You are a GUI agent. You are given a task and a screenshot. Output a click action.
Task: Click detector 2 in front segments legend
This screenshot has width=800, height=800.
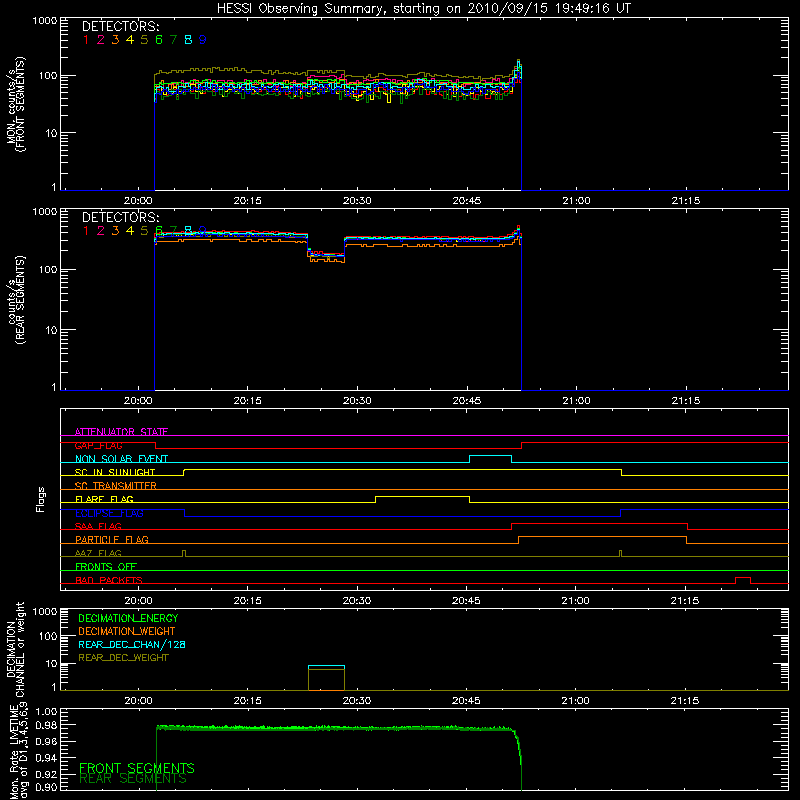[101, 40]
